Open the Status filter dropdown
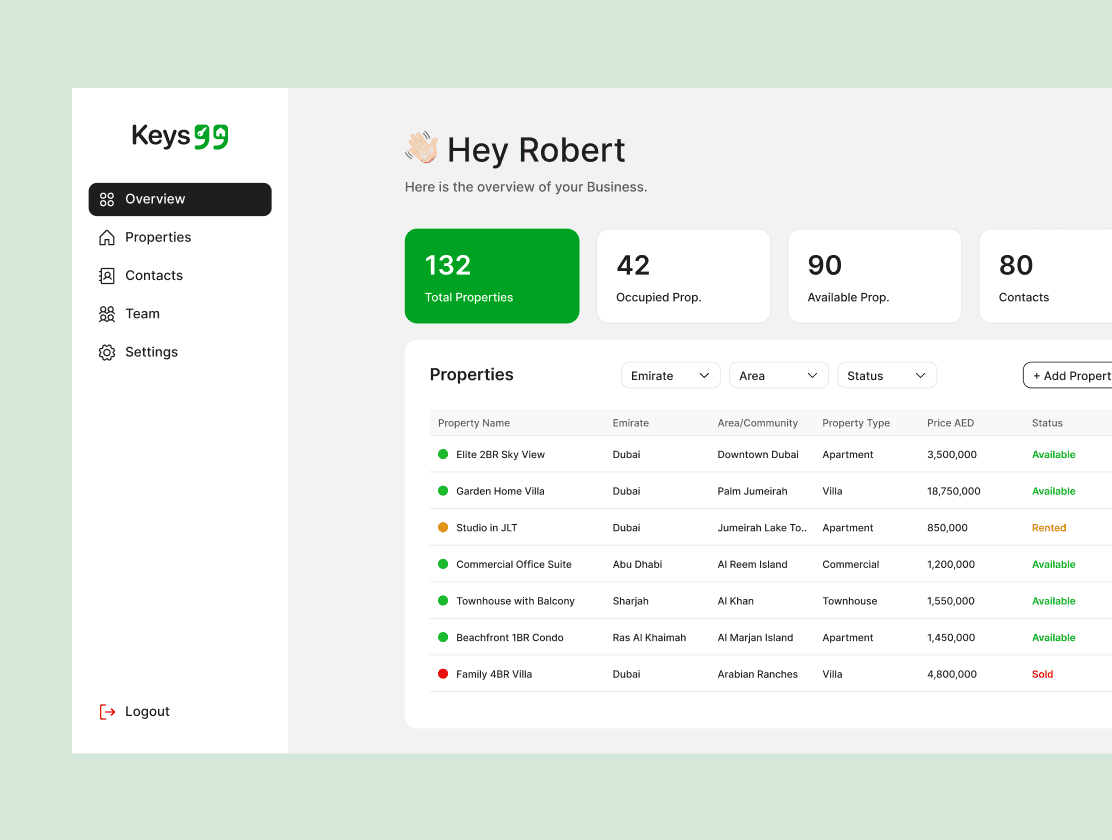Screen dimensions: 1112x840 point(887,375)
